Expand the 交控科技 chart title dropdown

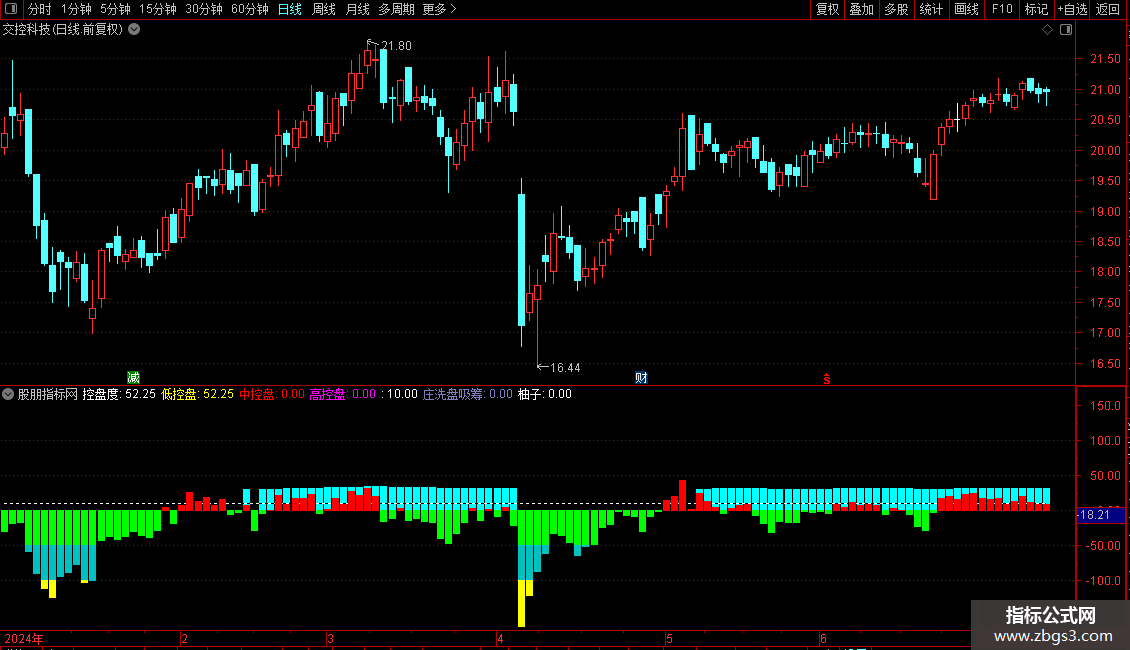pos(134,30)
